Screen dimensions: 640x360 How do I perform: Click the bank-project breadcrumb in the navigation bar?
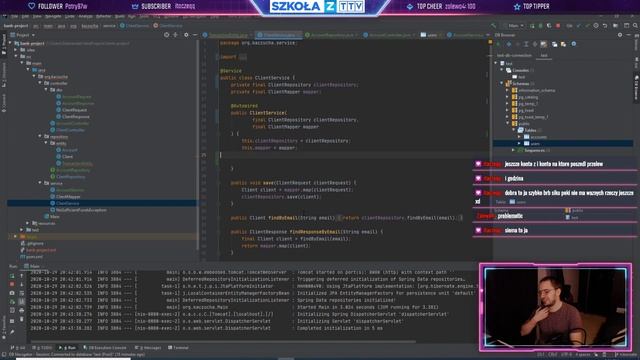tap(16, 26)
